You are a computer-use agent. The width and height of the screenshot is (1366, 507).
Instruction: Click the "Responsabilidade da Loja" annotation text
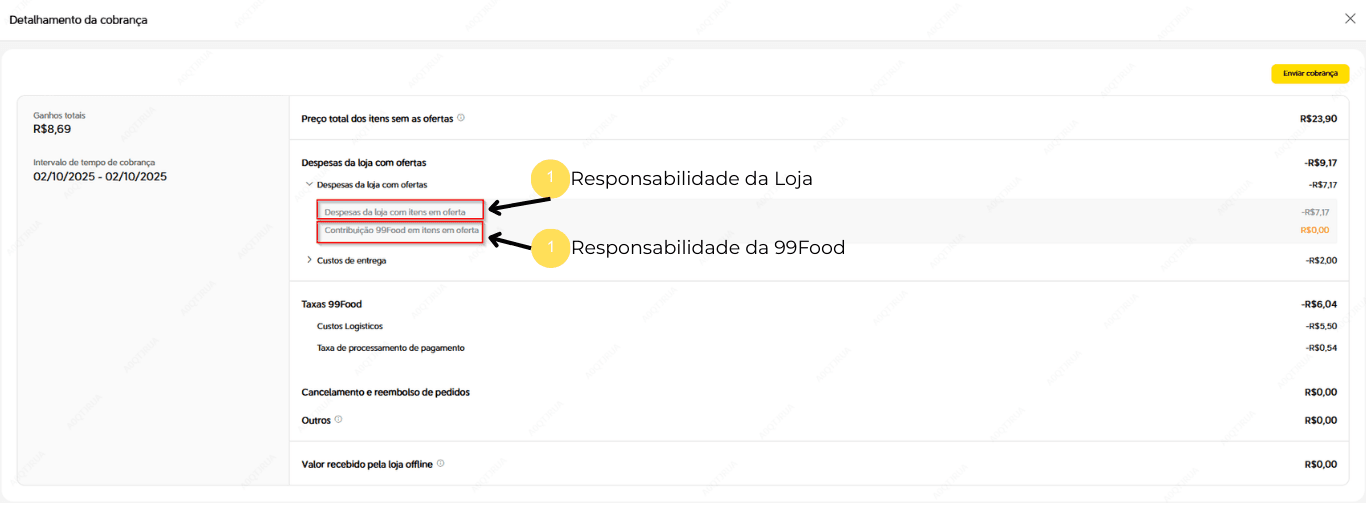(691, 180)
